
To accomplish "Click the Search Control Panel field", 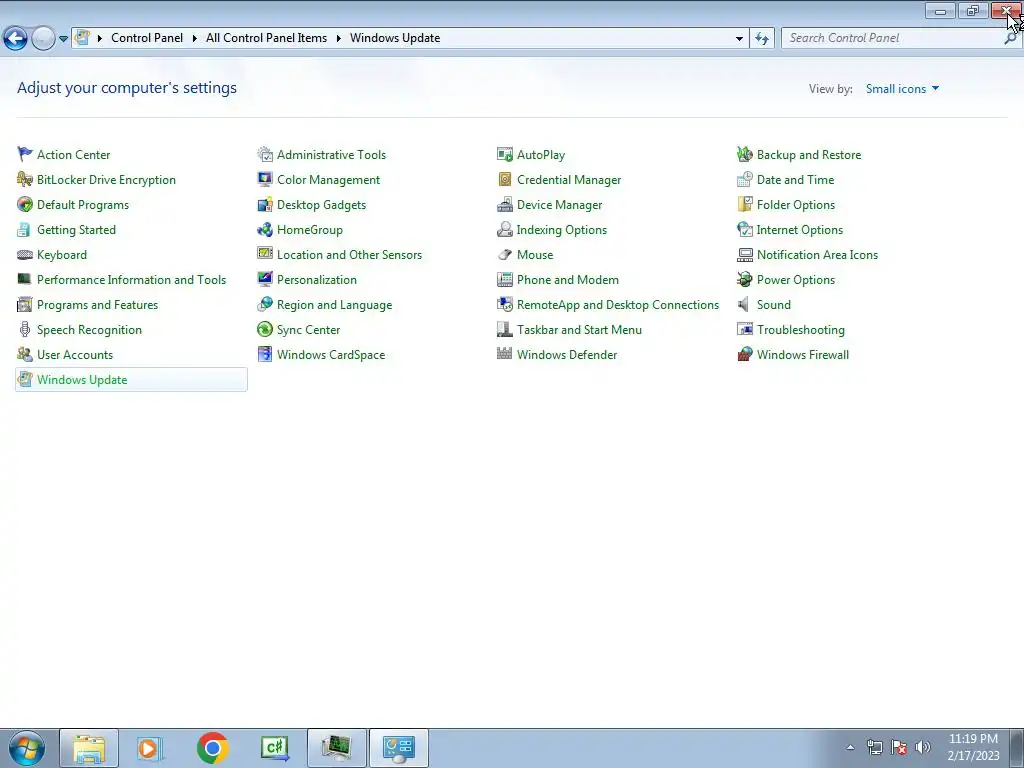I will (899, 39).
